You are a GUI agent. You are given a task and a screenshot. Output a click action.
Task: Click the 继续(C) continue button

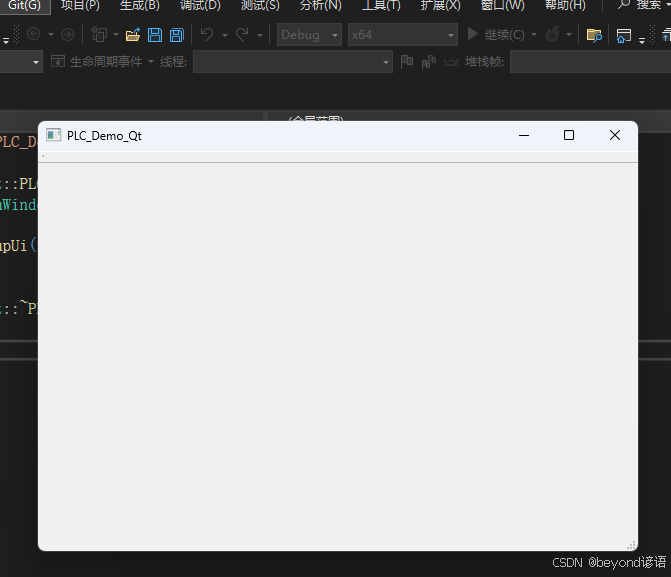(496, 34)
